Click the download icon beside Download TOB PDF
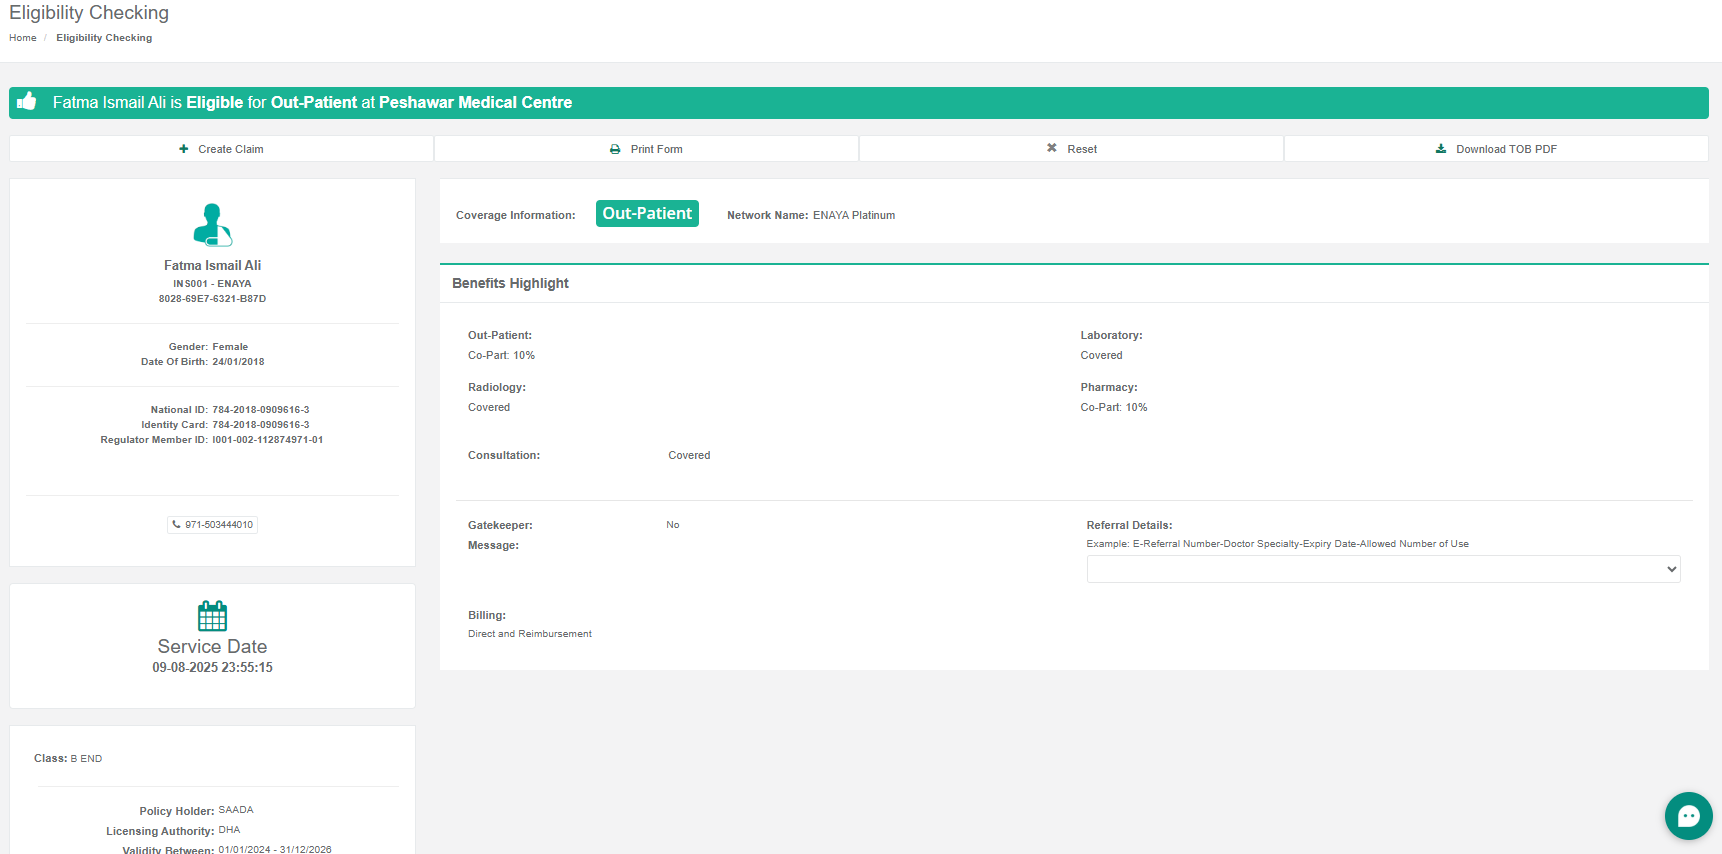 pos(1441,149)
